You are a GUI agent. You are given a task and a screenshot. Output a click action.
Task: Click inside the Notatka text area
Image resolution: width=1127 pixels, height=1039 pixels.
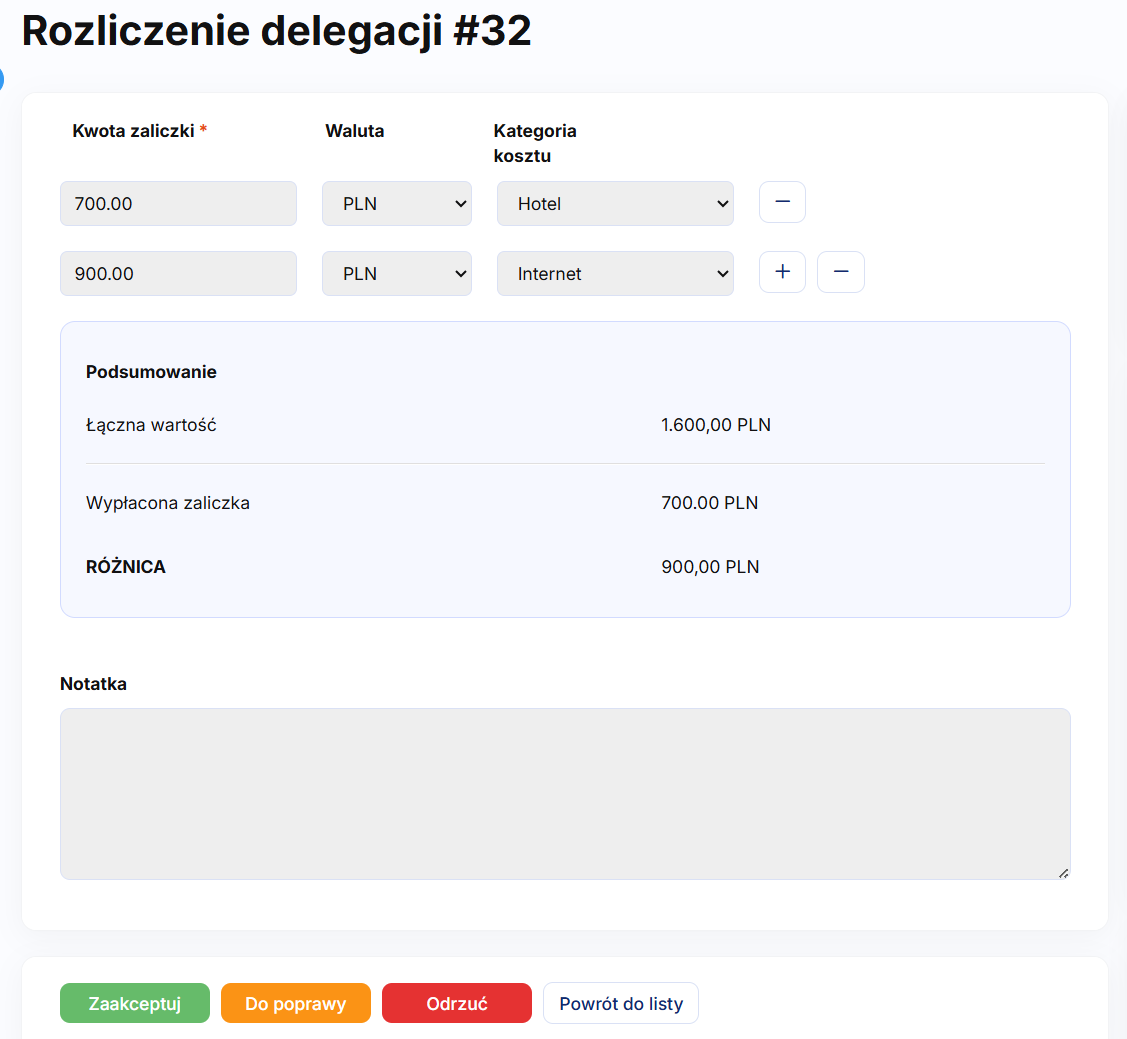pos(565,794)
